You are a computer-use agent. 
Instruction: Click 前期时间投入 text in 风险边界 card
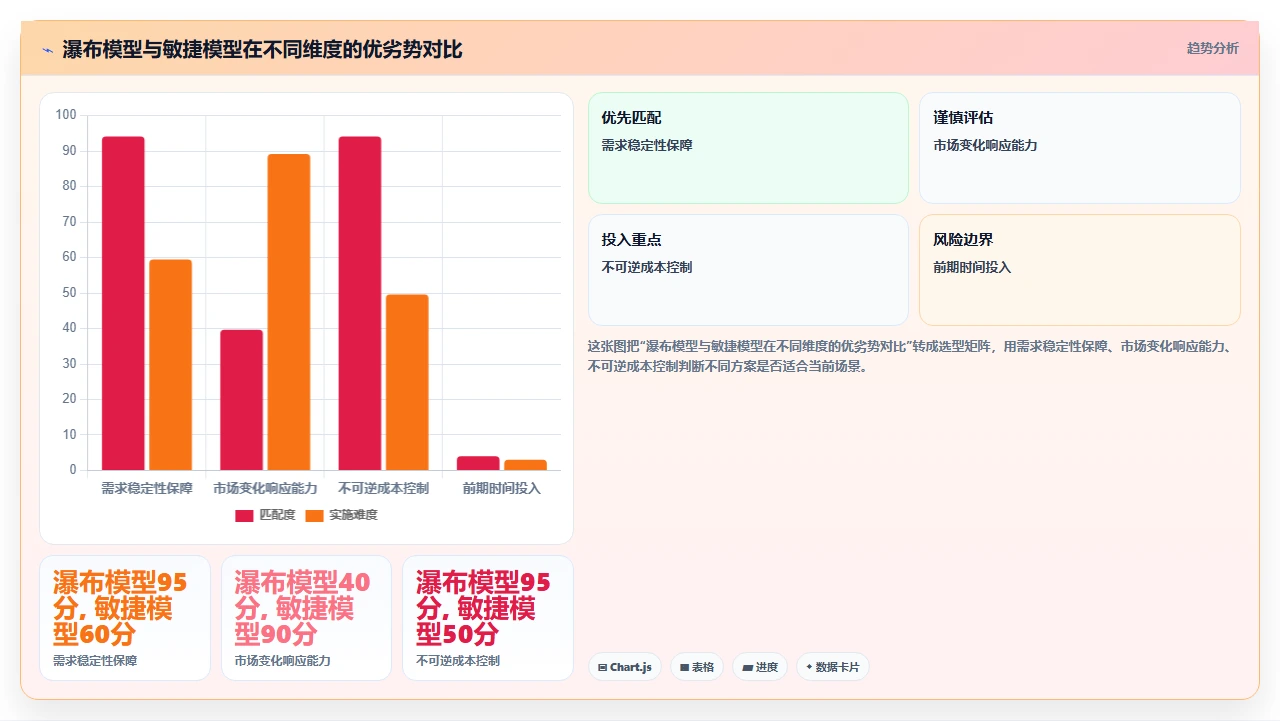[972, 267]
